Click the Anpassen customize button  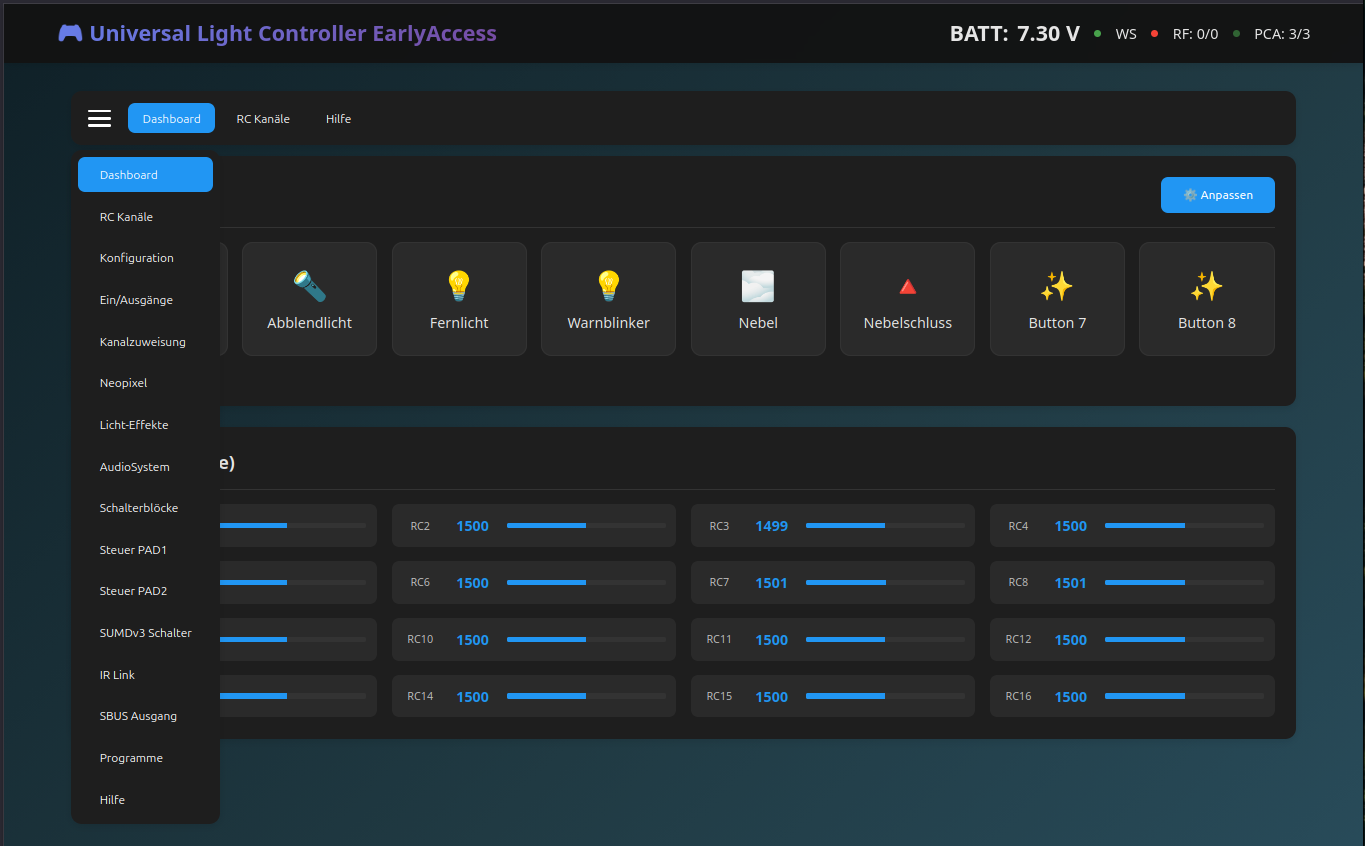1217,195
